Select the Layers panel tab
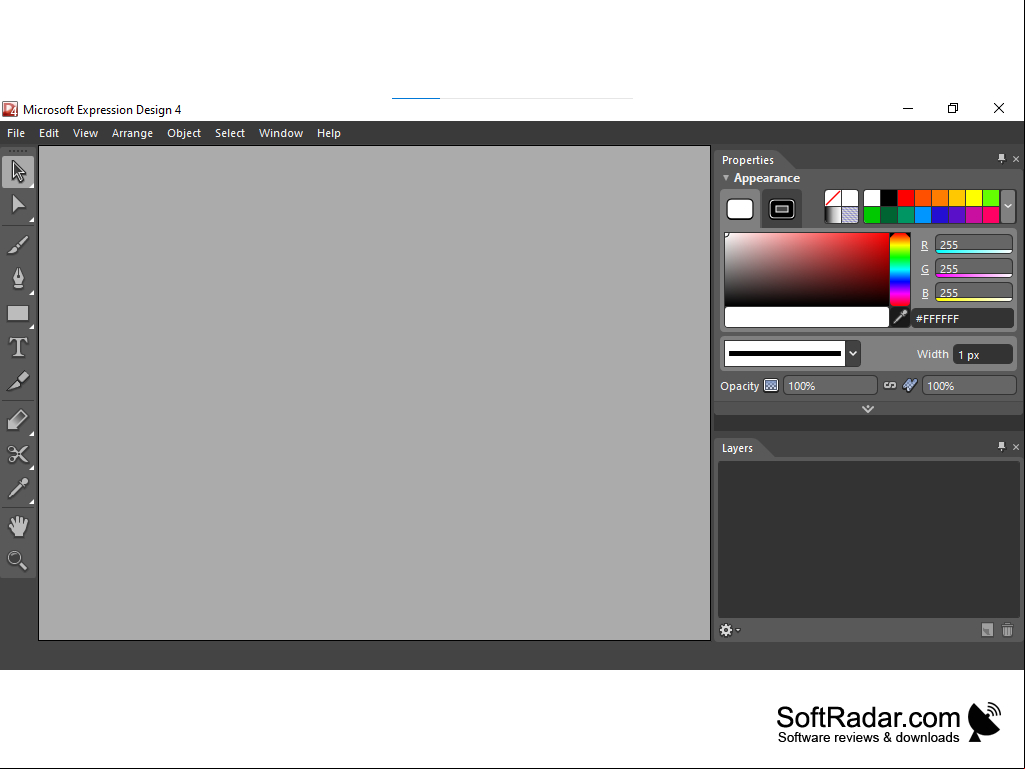Viewport: 1025px width, 769px height. (737, 448)
